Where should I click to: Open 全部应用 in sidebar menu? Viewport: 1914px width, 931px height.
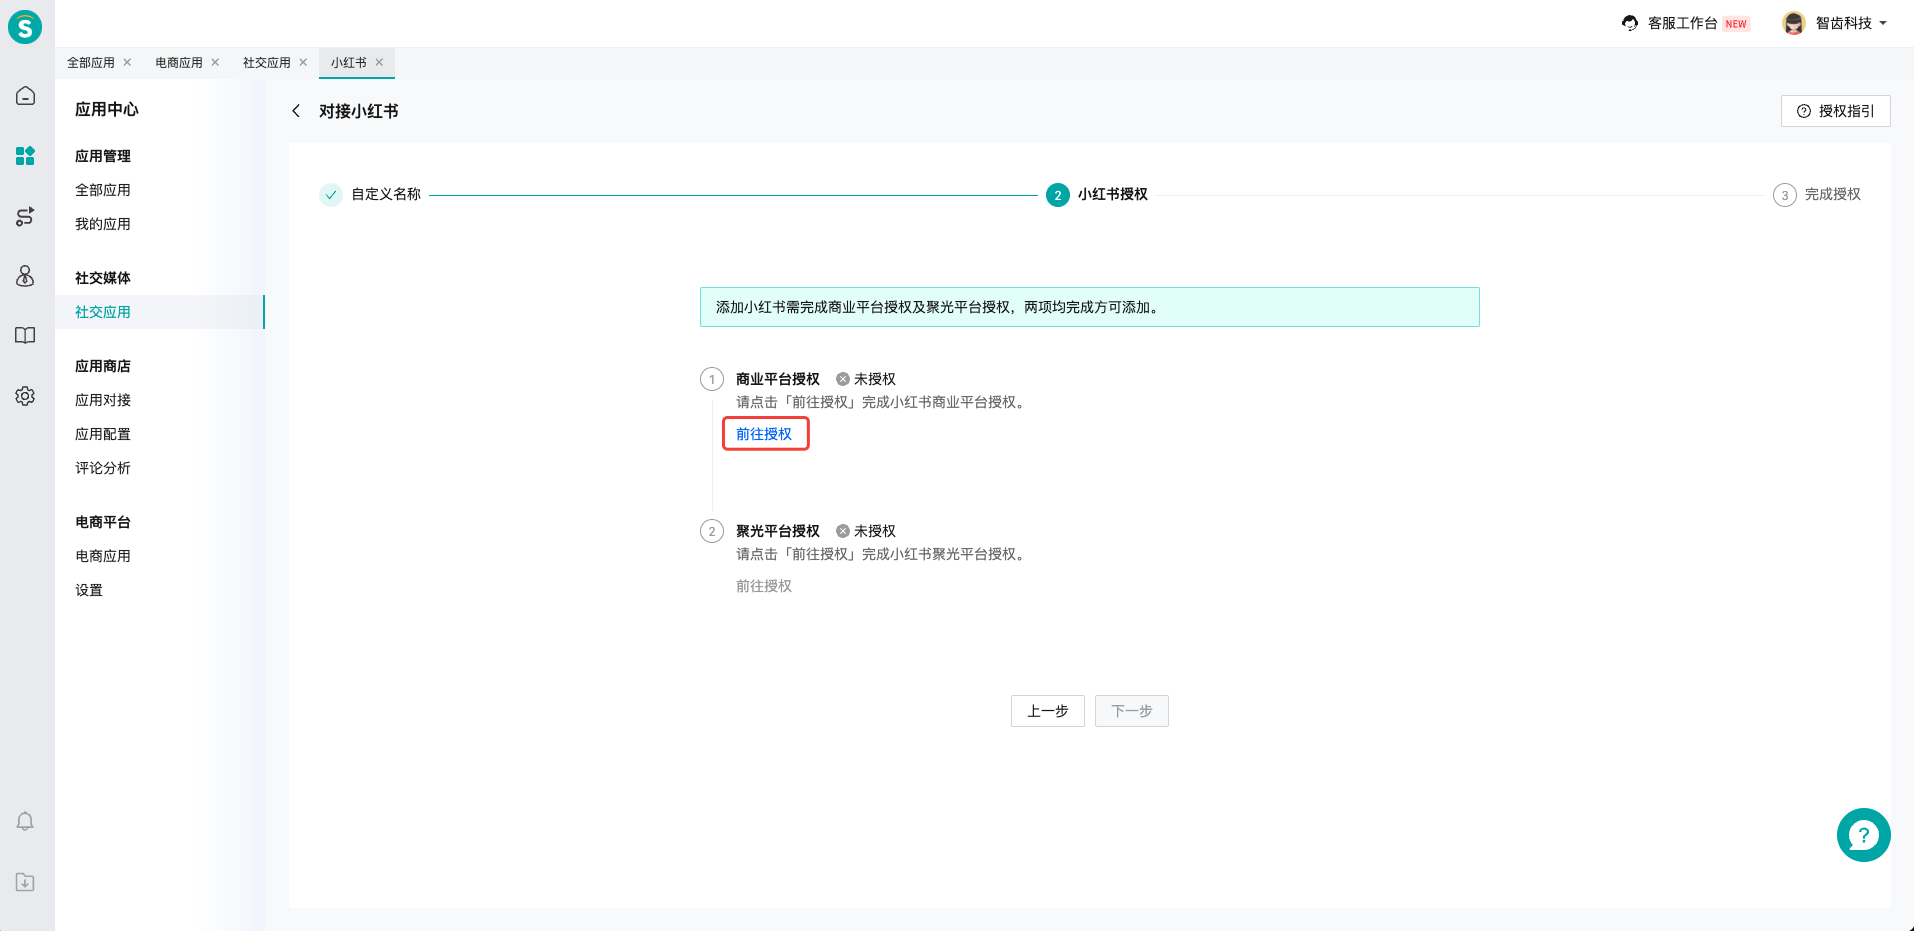103,190
